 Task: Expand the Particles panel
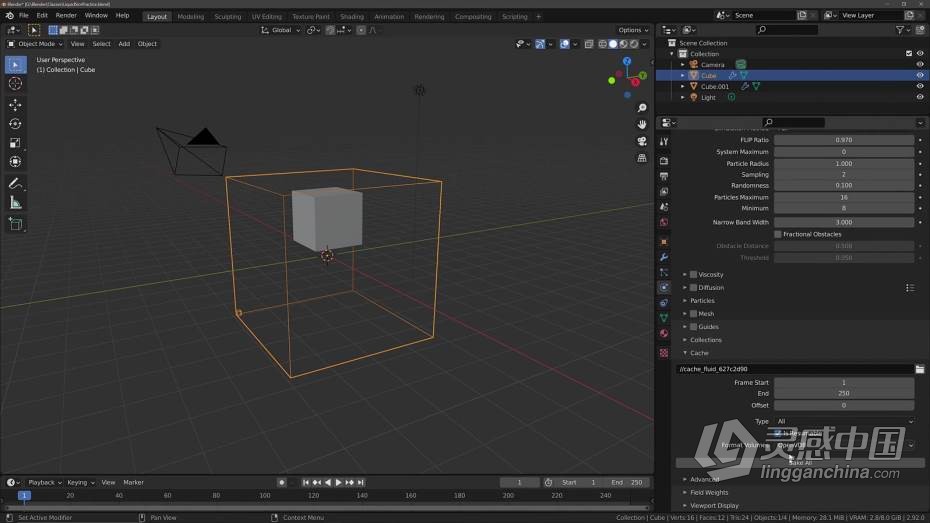coord(702,301)
